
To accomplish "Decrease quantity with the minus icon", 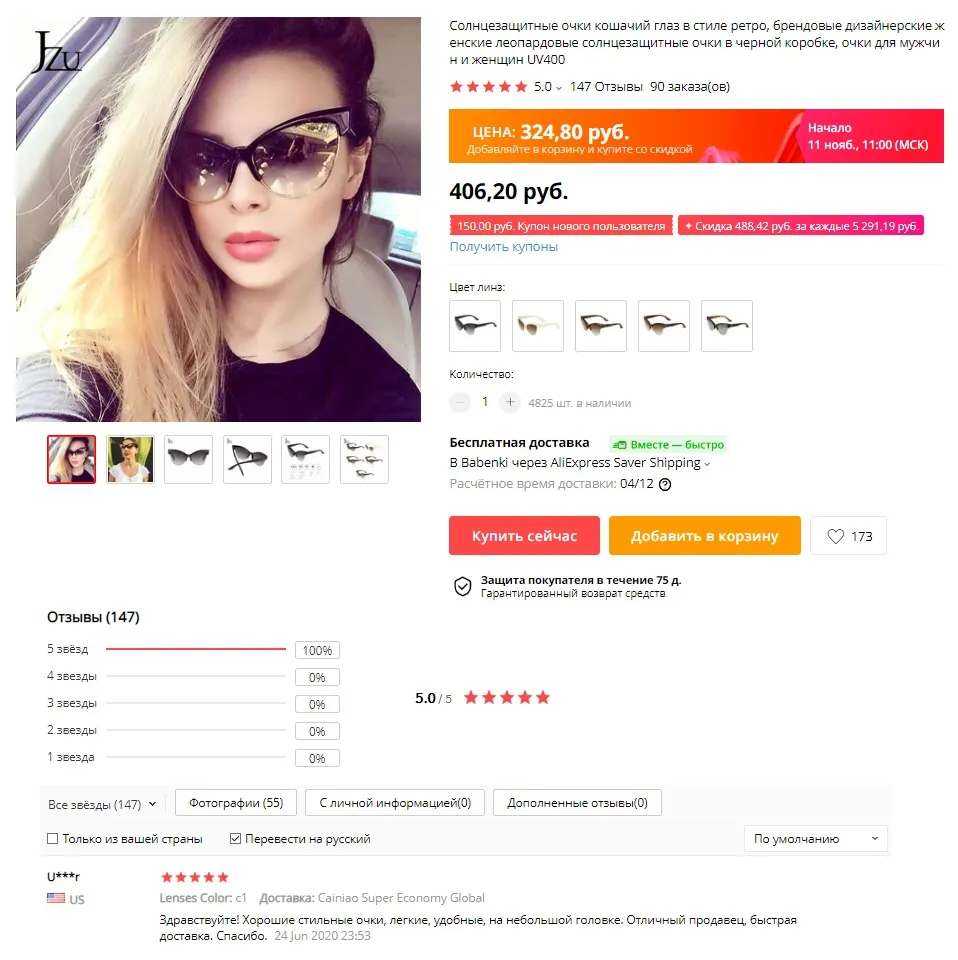I will coord(460,402).
